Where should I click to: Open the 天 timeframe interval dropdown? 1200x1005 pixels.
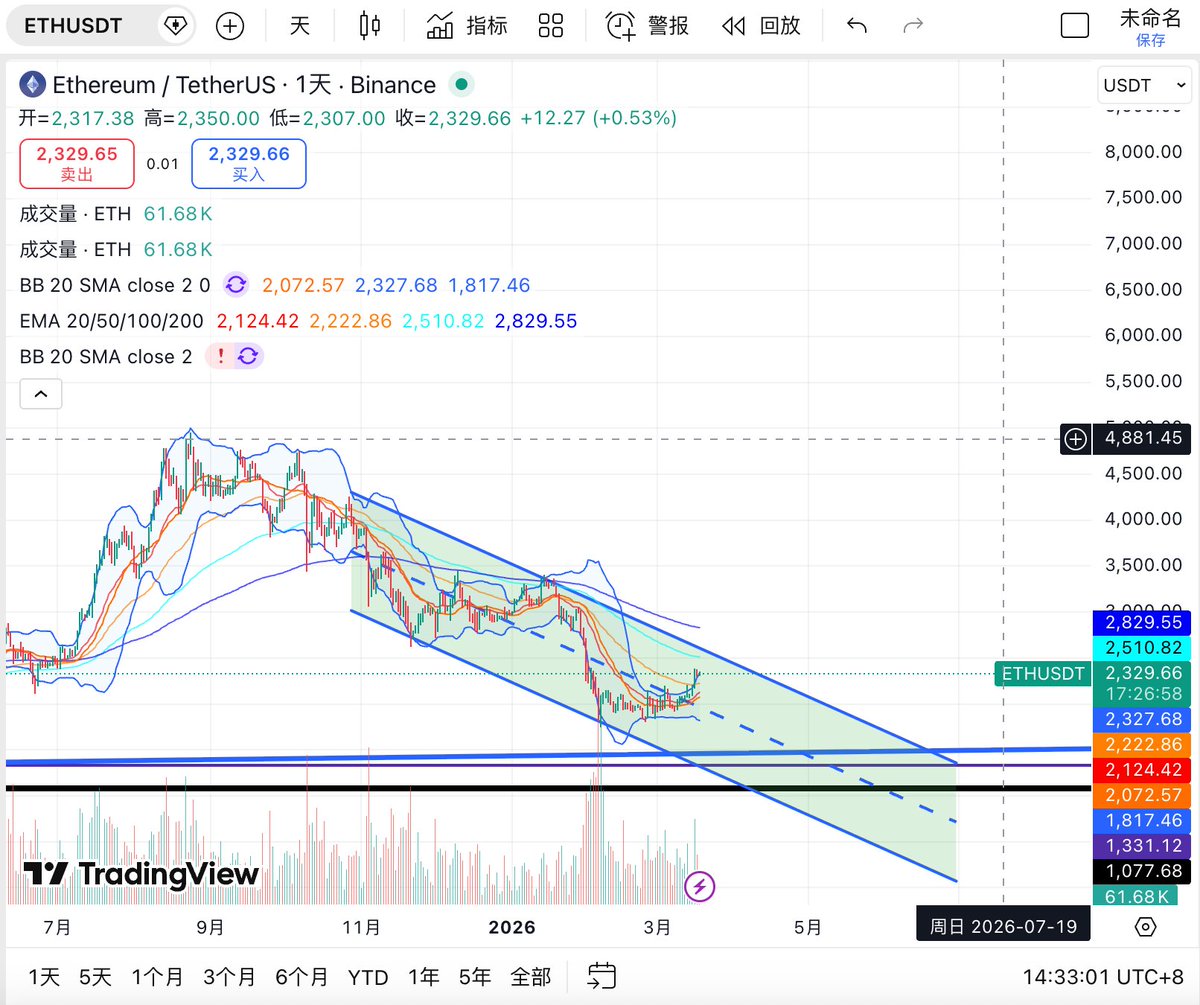click(300, 26)
